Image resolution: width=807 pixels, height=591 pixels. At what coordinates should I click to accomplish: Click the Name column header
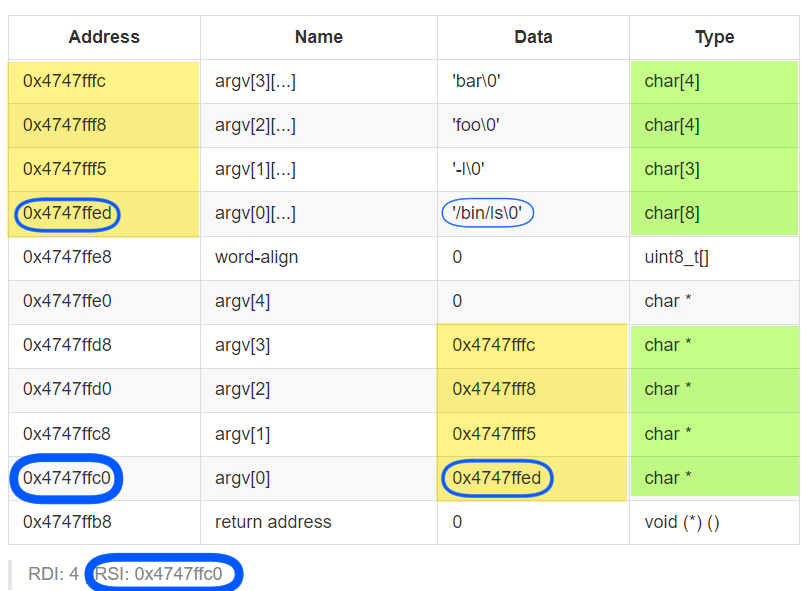click(319, 37)
